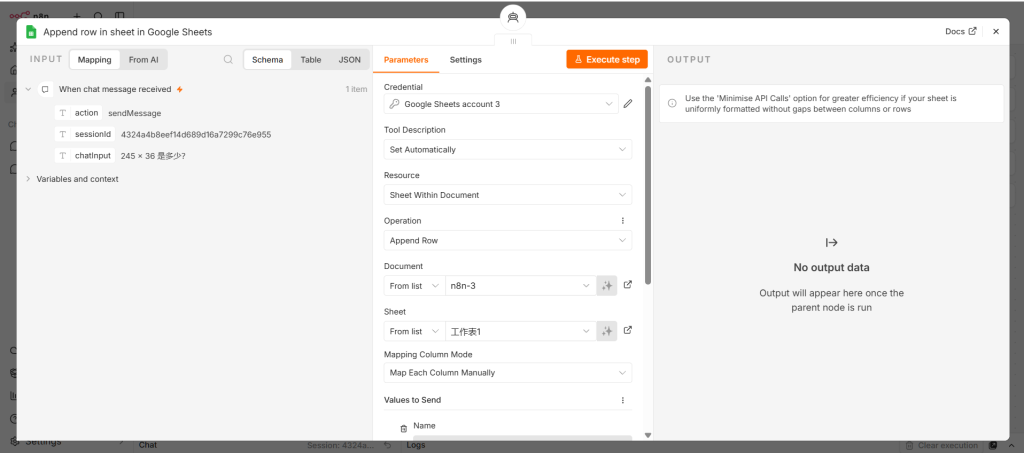This screenshot has width=1024, height=453.
Task: Open the Docs external link
Action: [961, 31]
